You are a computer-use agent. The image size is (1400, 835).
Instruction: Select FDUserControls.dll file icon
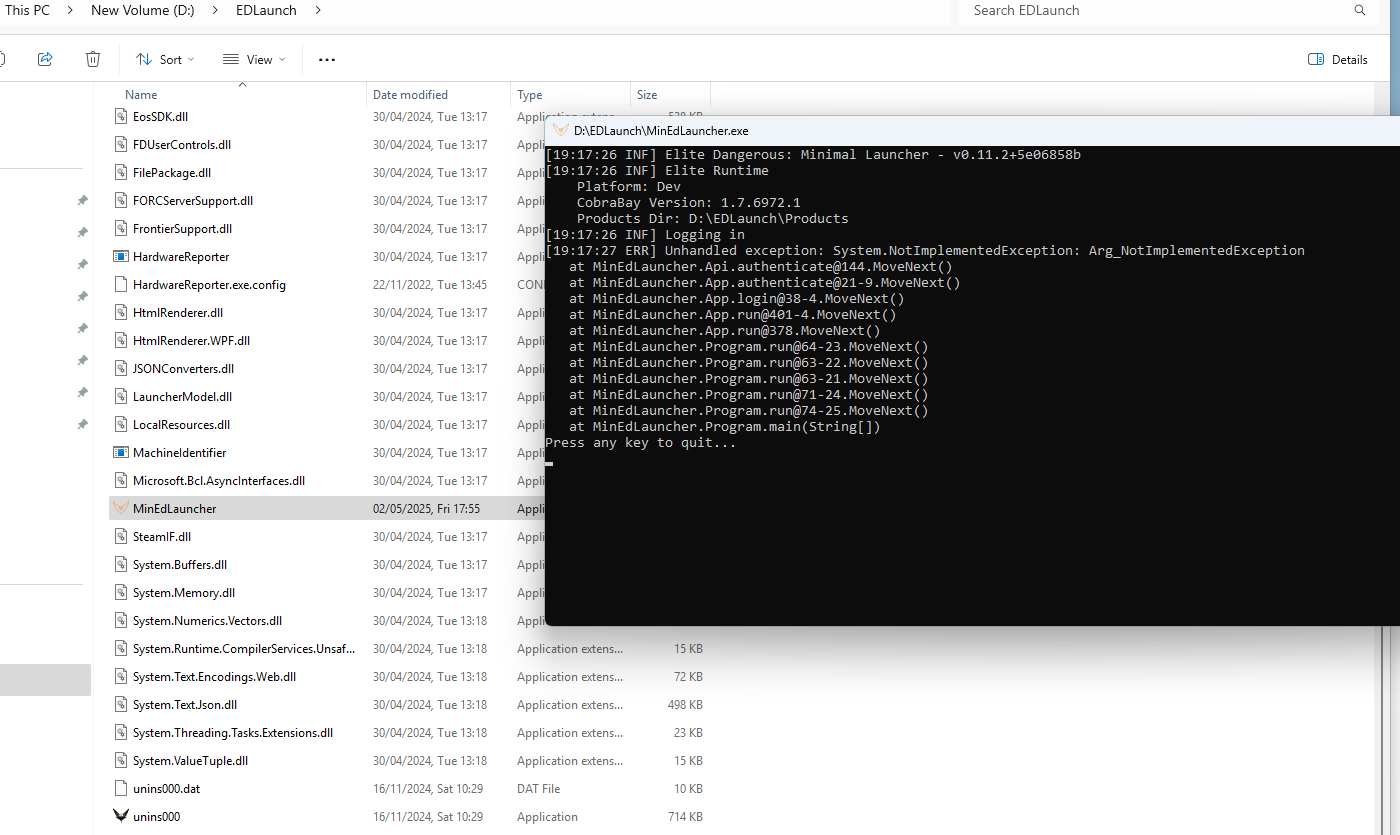(x=121, y=145)
